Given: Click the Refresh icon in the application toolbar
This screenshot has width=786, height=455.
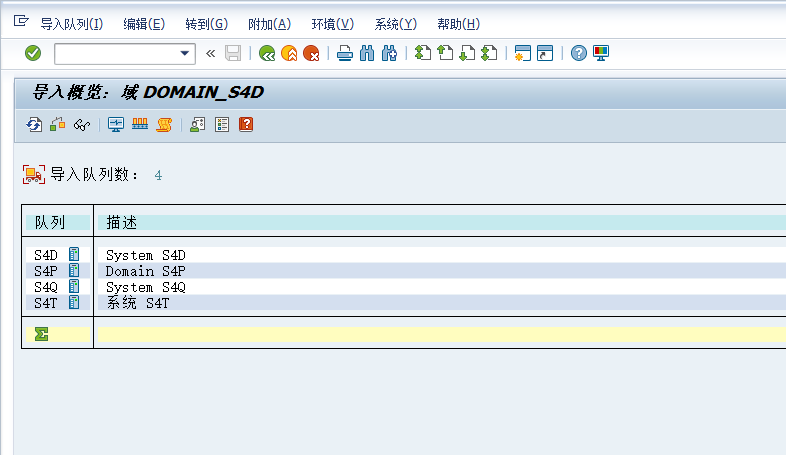Looking at the screenshot, I should [34, 124].
